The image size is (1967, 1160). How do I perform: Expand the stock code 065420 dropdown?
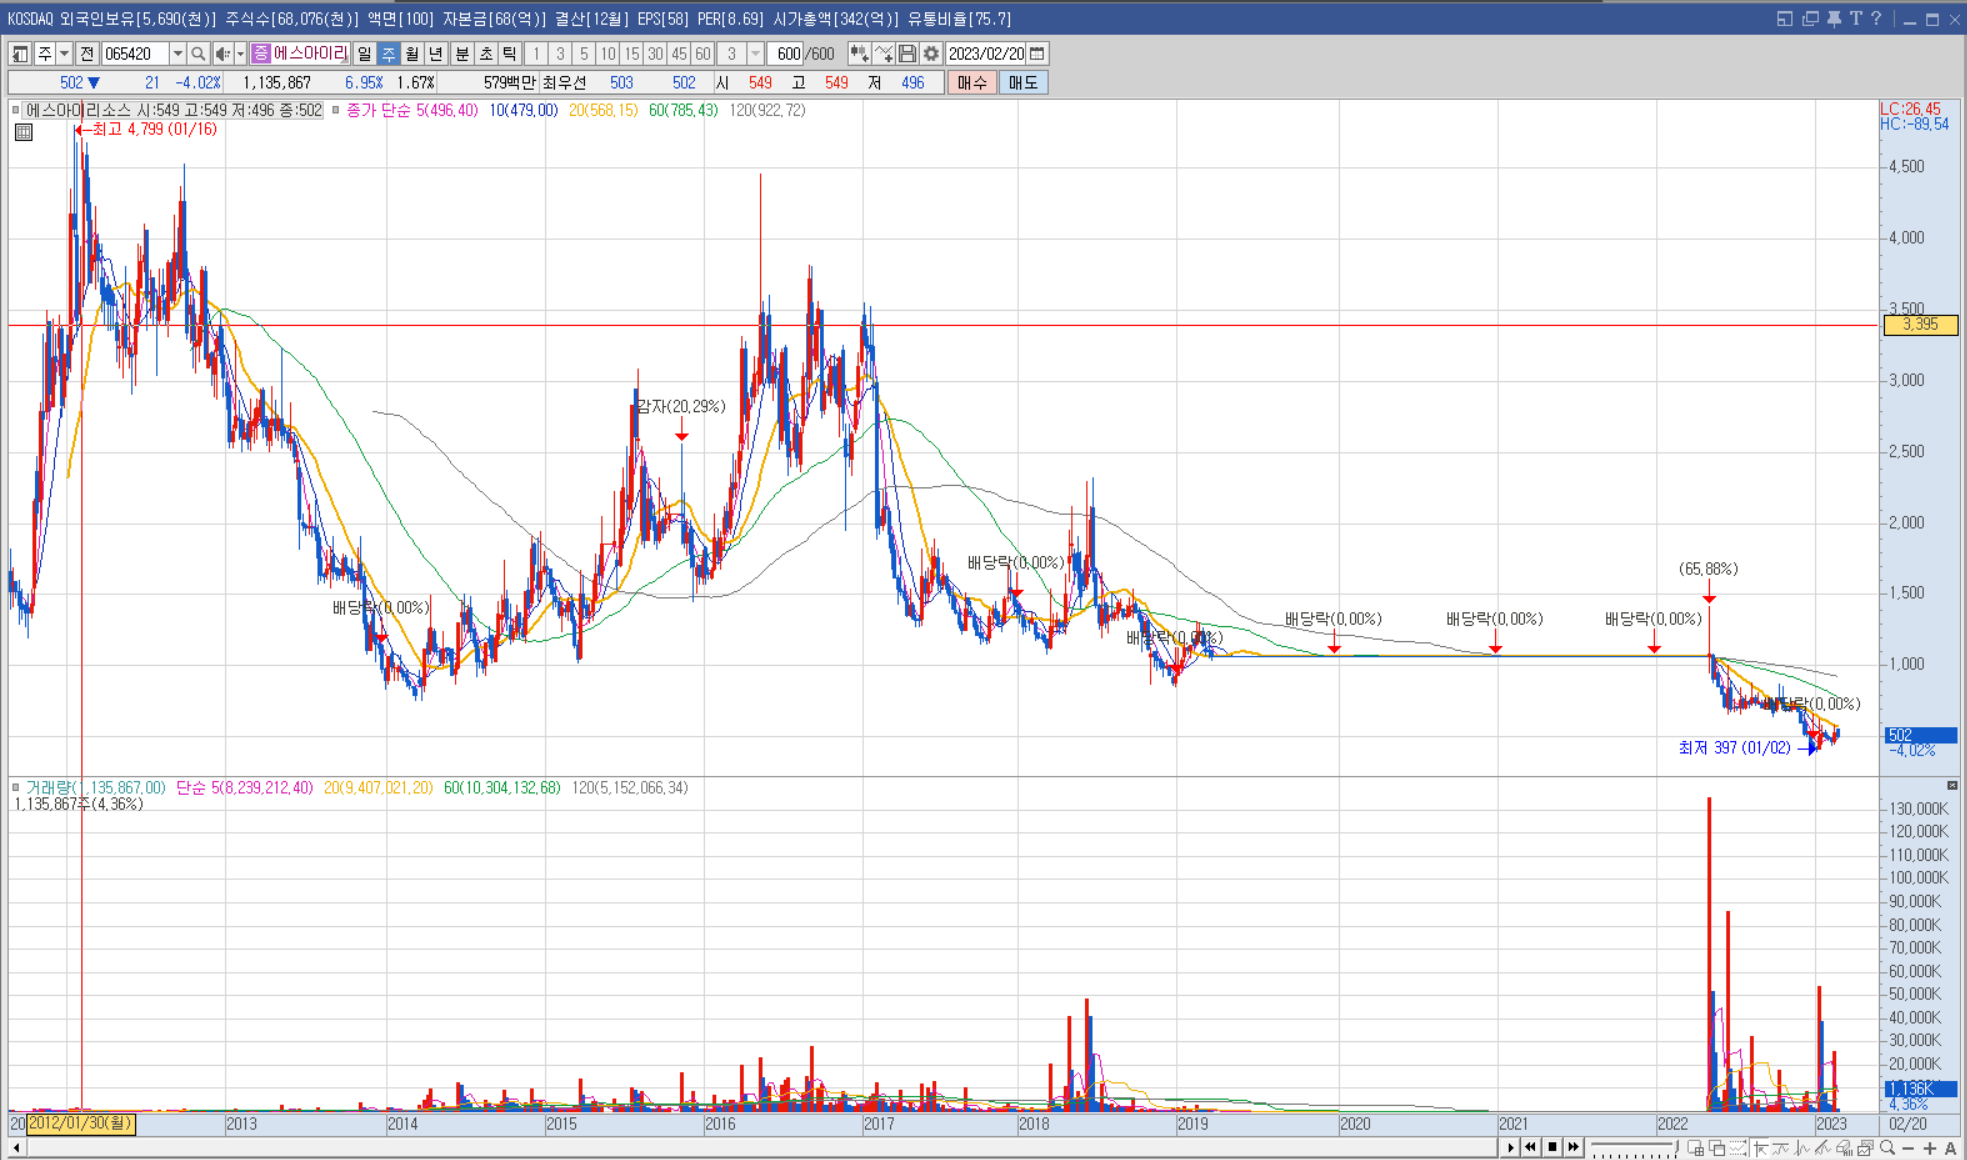click(x=177, y=54)
